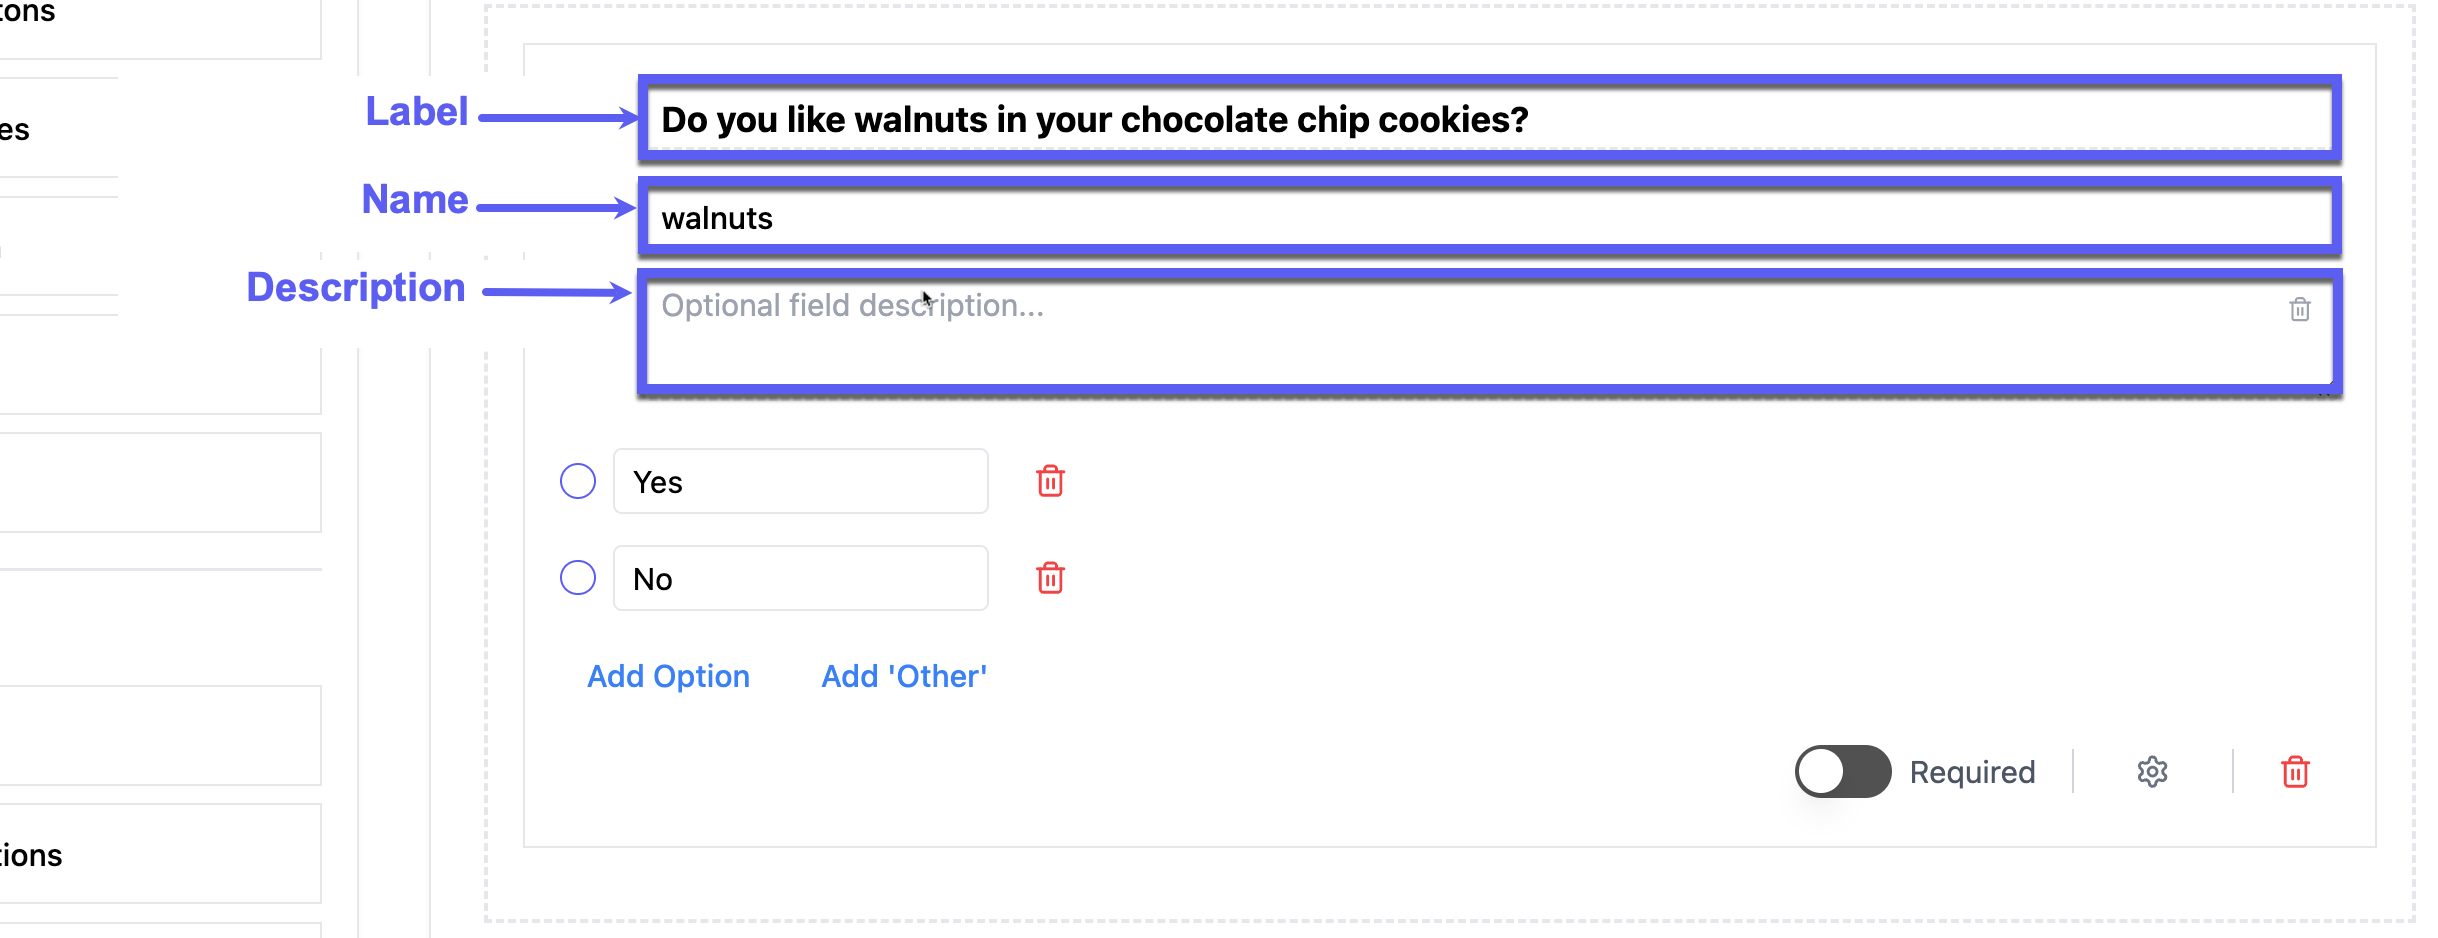2438x938 pixels.
Task: Open field settings via the gear icon
Action: (x=2152, y=772)
